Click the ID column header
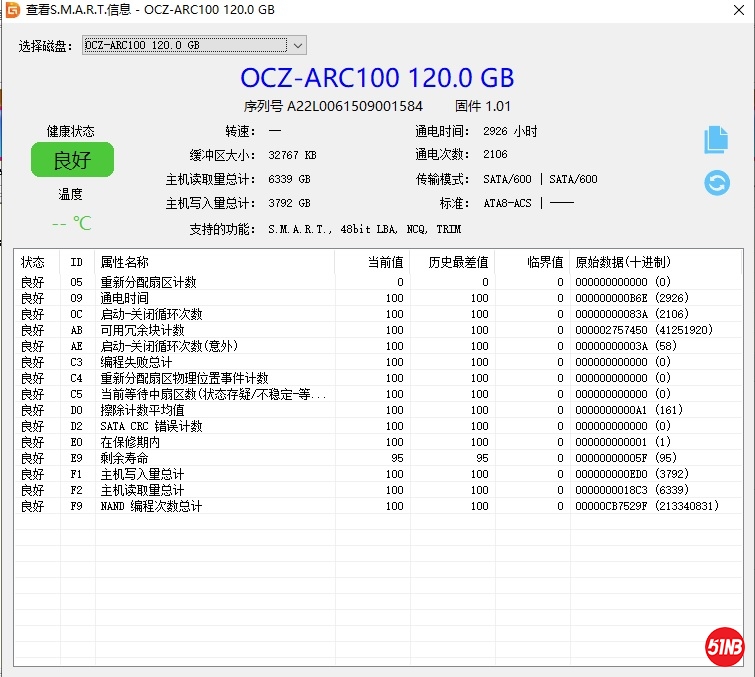The width and height of the screenshot is (755, 677). pyautogui.click(x=77, y=262)
